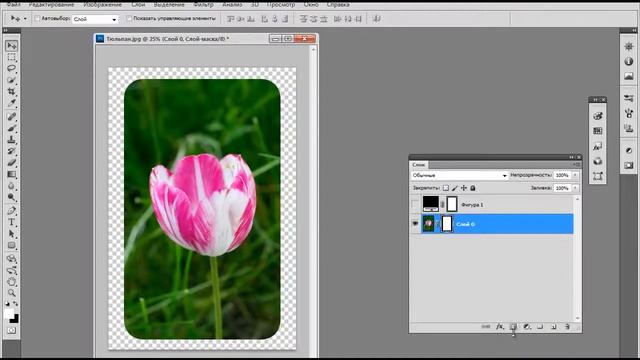Open the Layers panel options menu
This screenshot has width=640, height=360.
(576, 164)
